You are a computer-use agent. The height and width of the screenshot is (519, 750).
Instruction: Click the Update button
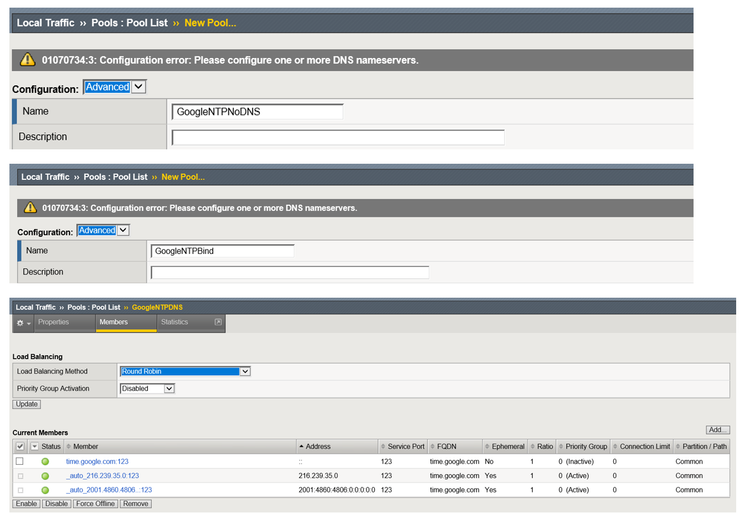27,404
